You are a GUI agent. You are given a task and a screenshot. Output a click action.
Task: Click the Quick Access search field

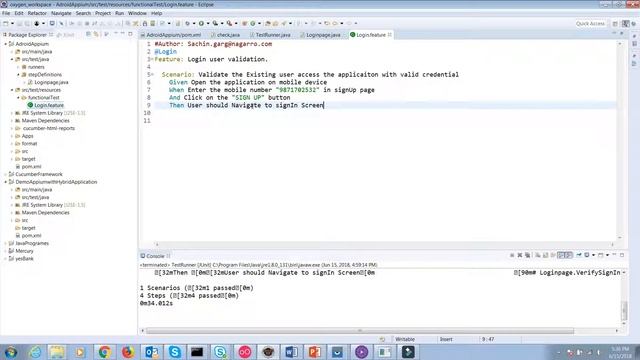click(x=590, y=24)
